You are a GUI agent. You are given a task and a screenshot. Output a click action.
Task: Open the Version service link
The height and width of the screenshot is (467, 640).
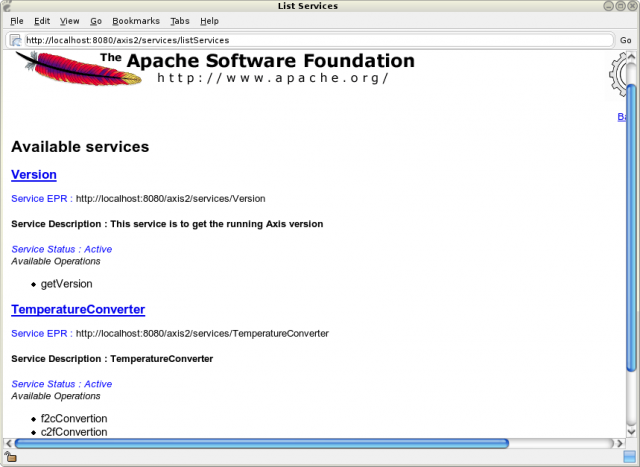[34, 175]
